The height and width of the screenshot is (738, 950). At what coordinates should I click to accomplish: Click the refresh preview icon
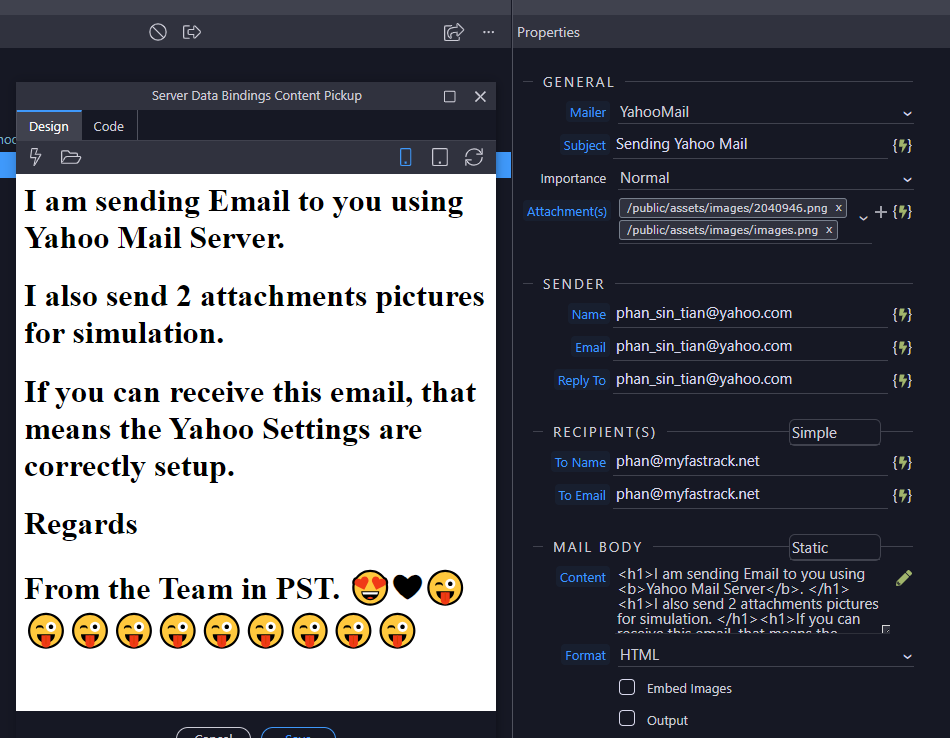pos(474,158)
